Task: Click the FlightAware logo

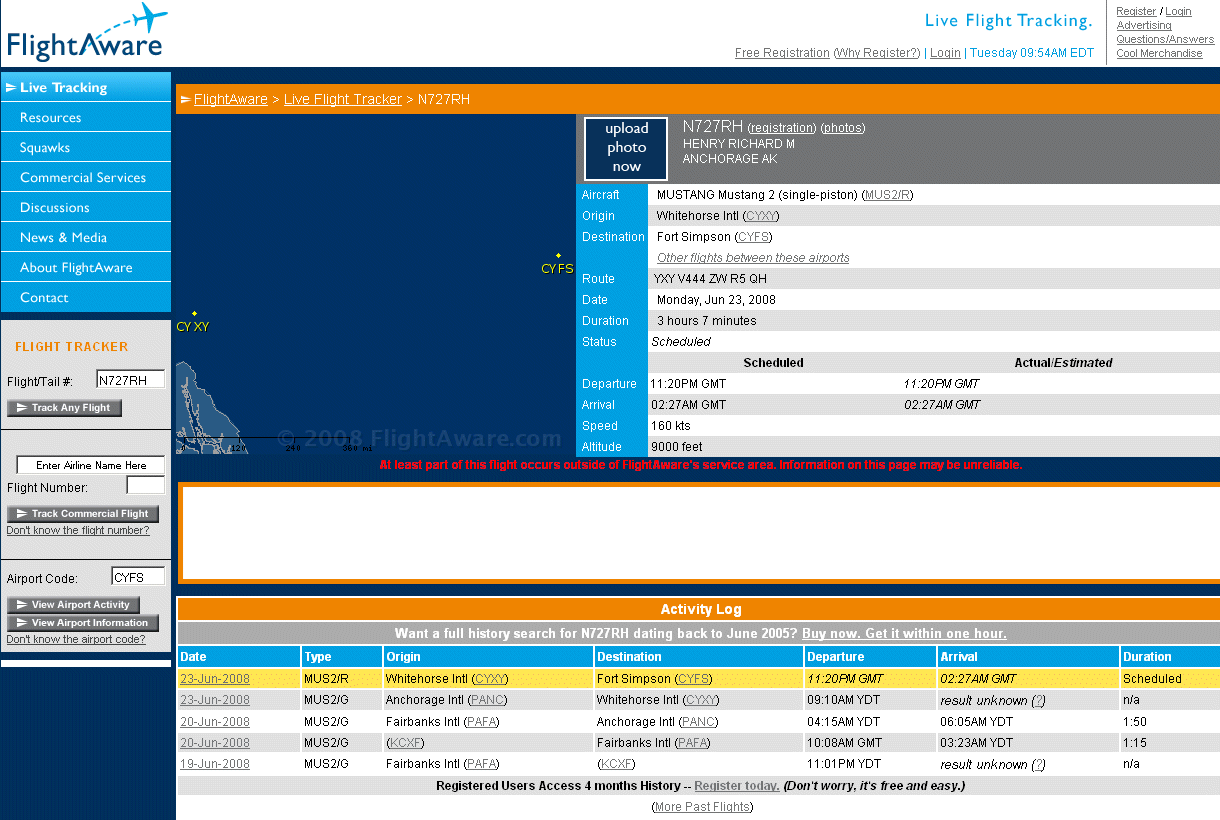Action: [x=86, y=33]
